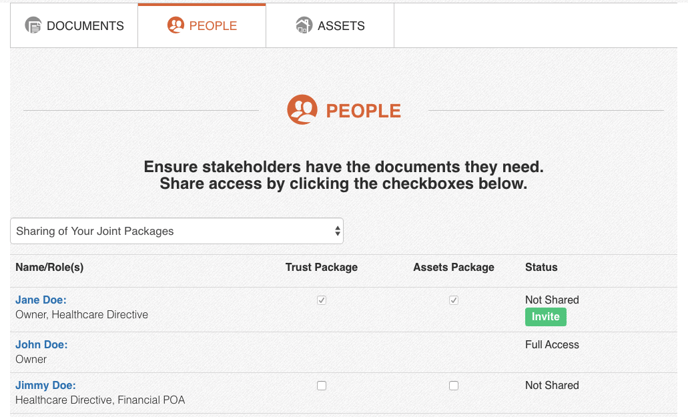This screenshot has height=417, width=688.
Task: Click the Assets Package column header
Action: click(x=453, y=267)
